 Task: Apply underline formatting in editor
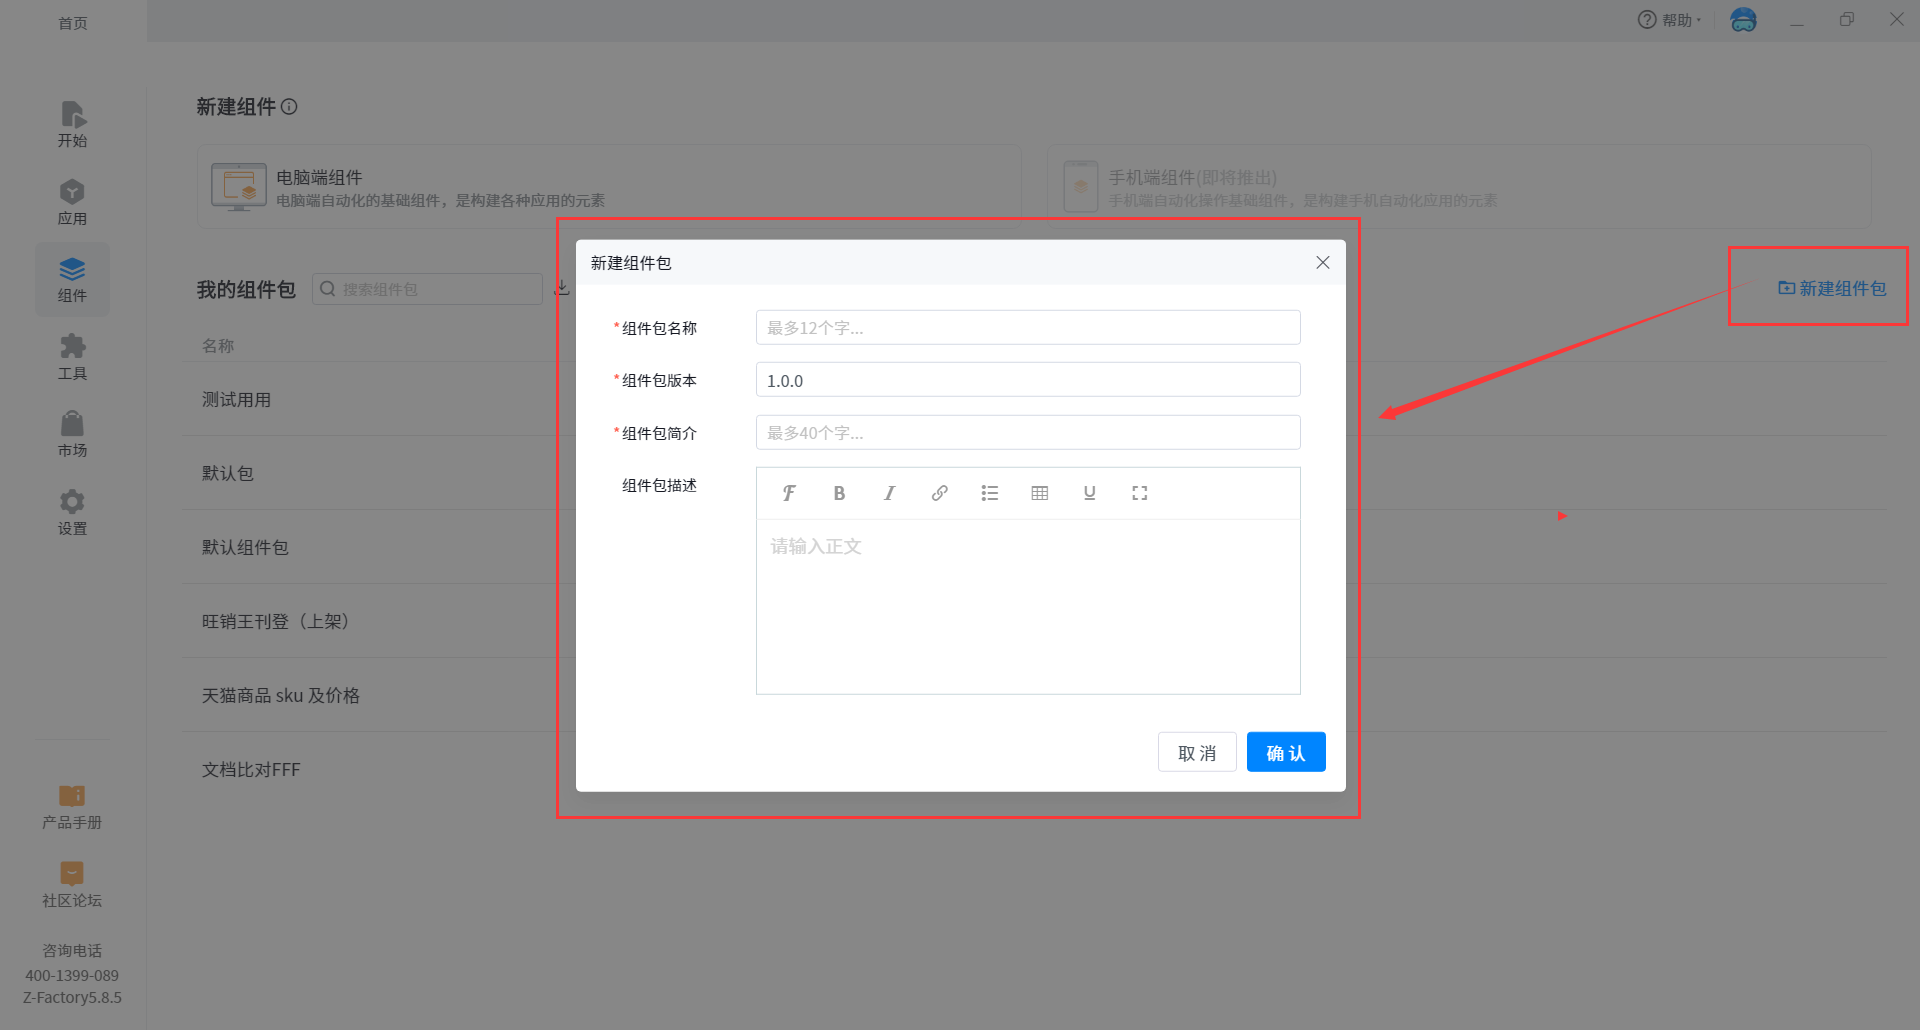point(1089,493)
